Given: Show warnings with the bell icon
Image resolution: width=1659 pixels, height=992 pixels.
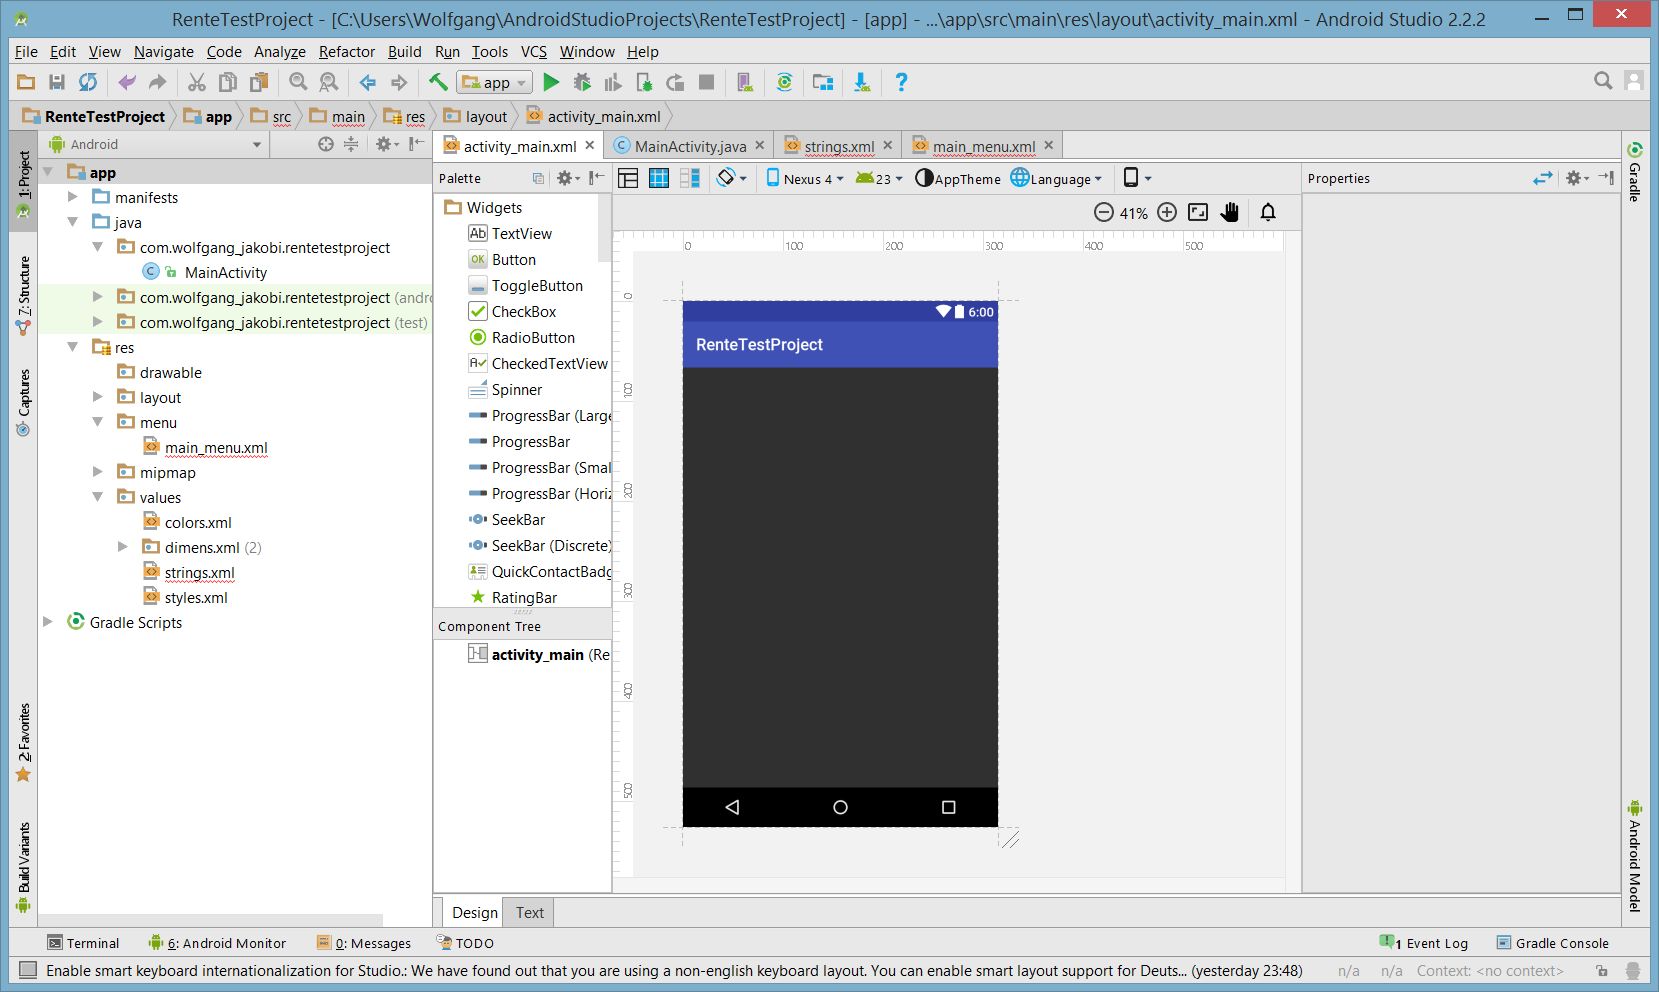Looking at the screenshot, I should point(1268,212).
